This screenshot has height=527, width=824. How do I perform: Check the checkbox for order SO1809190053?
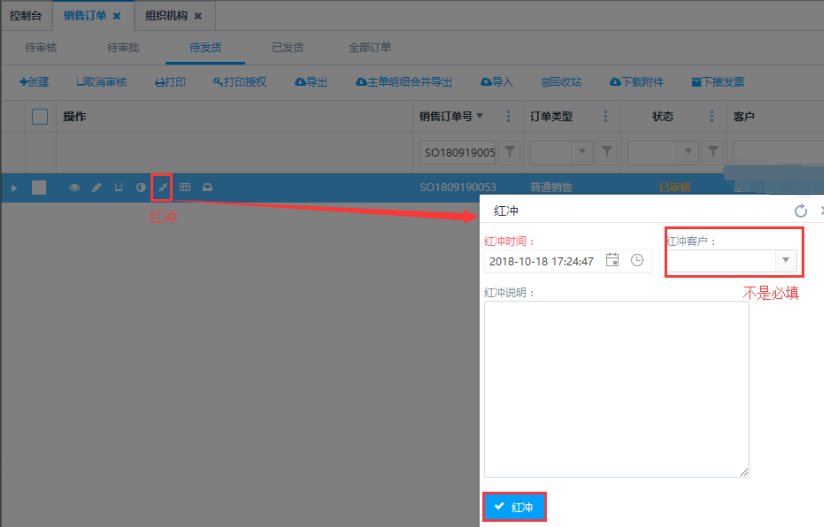tap(39, 187)
